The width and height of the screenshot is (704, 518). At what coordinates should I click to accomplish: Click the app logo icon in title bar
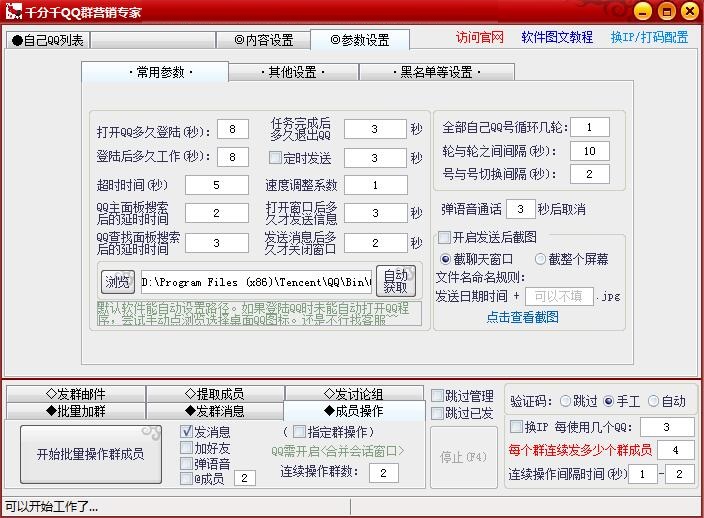point(13,11)
